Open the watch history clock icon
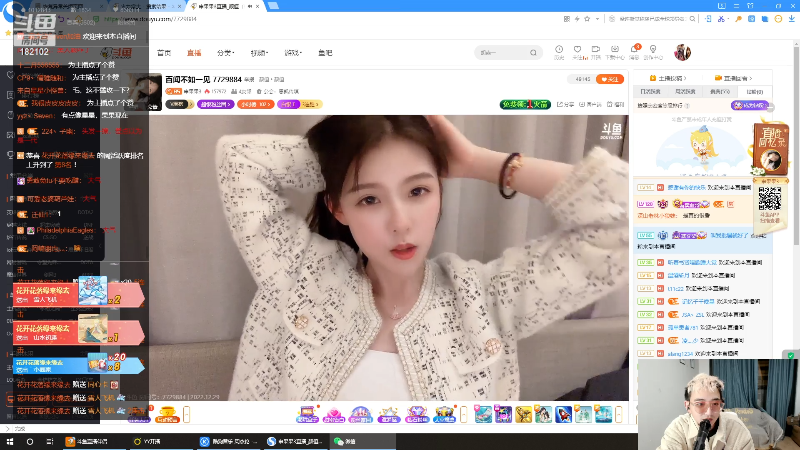 [559, 49]
